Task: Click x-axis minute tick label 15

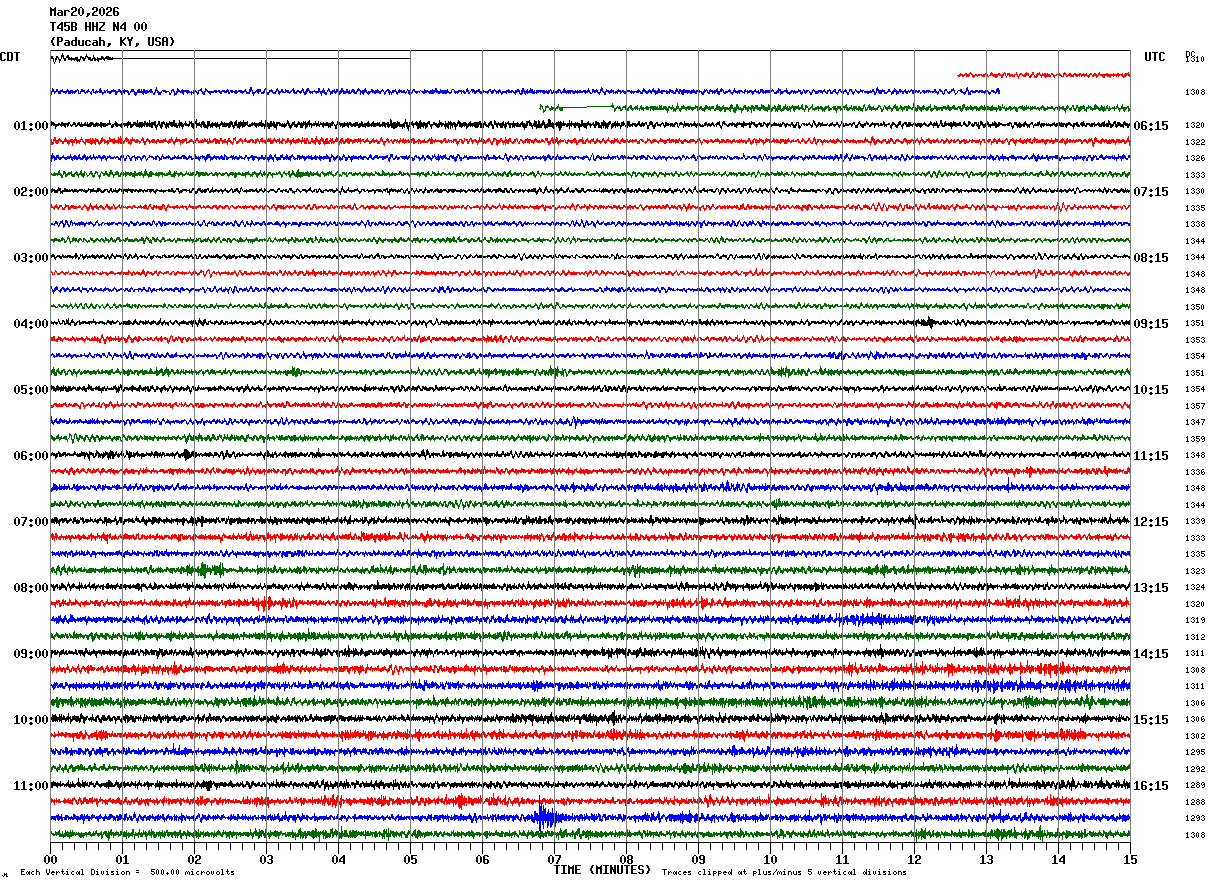Action: [x=1130, y=859]
